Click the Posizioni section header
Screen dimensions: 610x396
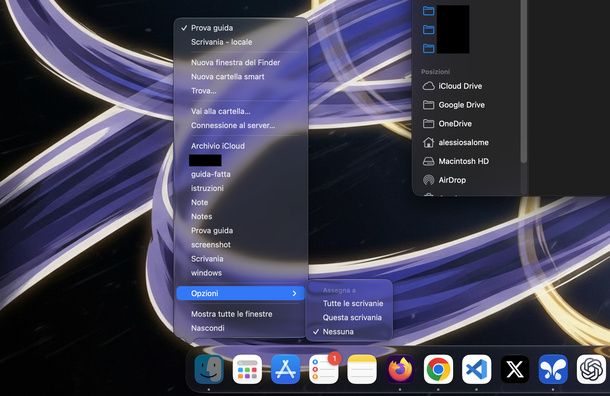pyautogui.click(x=435, y=72)
